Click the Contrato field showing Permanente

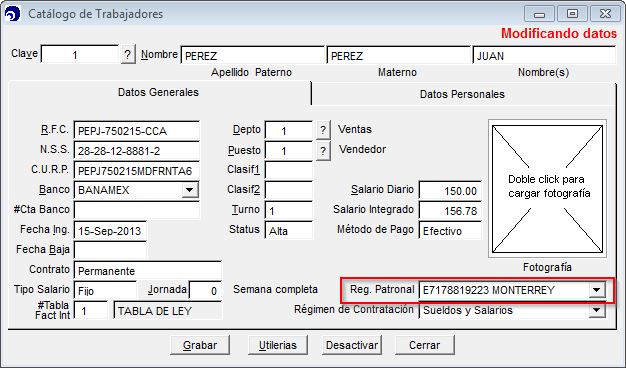pyautogui.click(x=148, y=271)
